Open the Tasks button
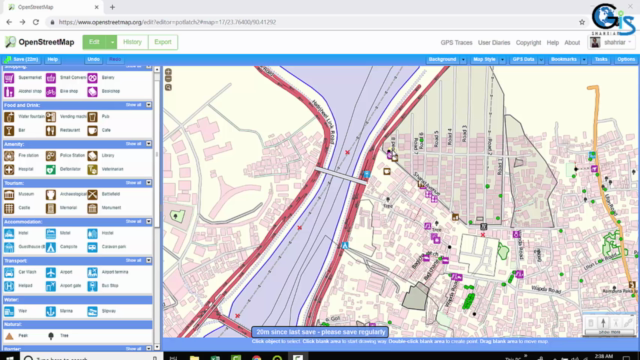640x360 pixels. tap(601, 60)
